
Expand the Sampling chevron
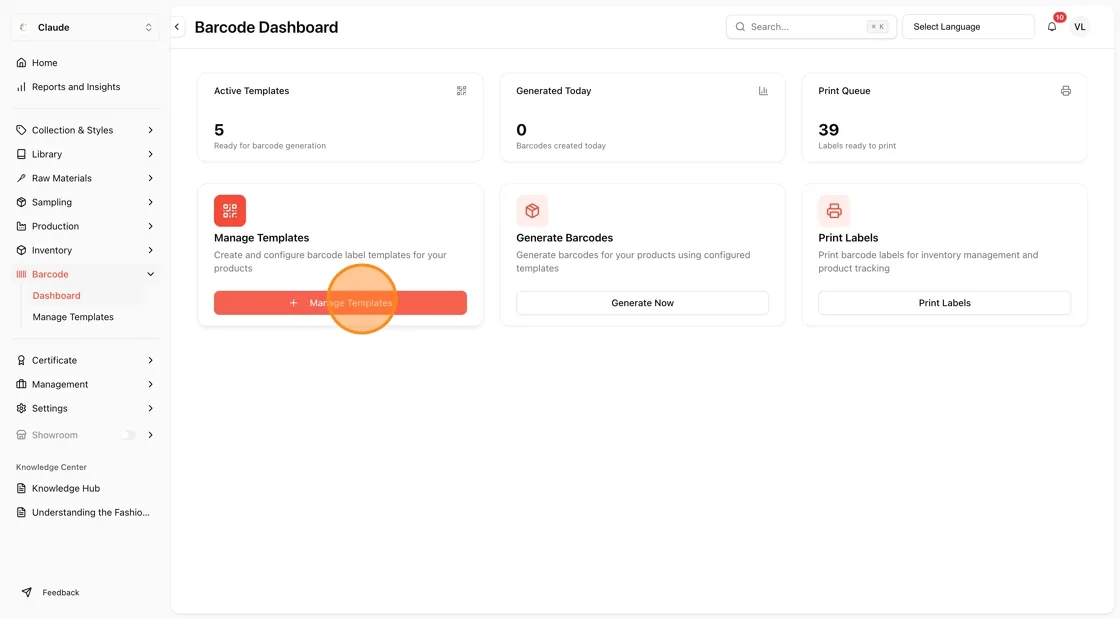tap(151, 202)
